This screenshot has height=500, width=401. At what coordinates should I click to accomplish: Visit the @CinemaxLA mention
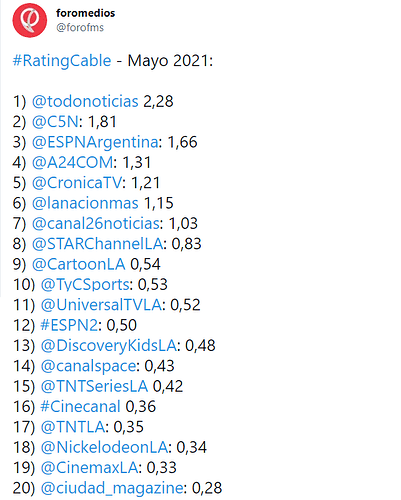click(x=89, y=467)
